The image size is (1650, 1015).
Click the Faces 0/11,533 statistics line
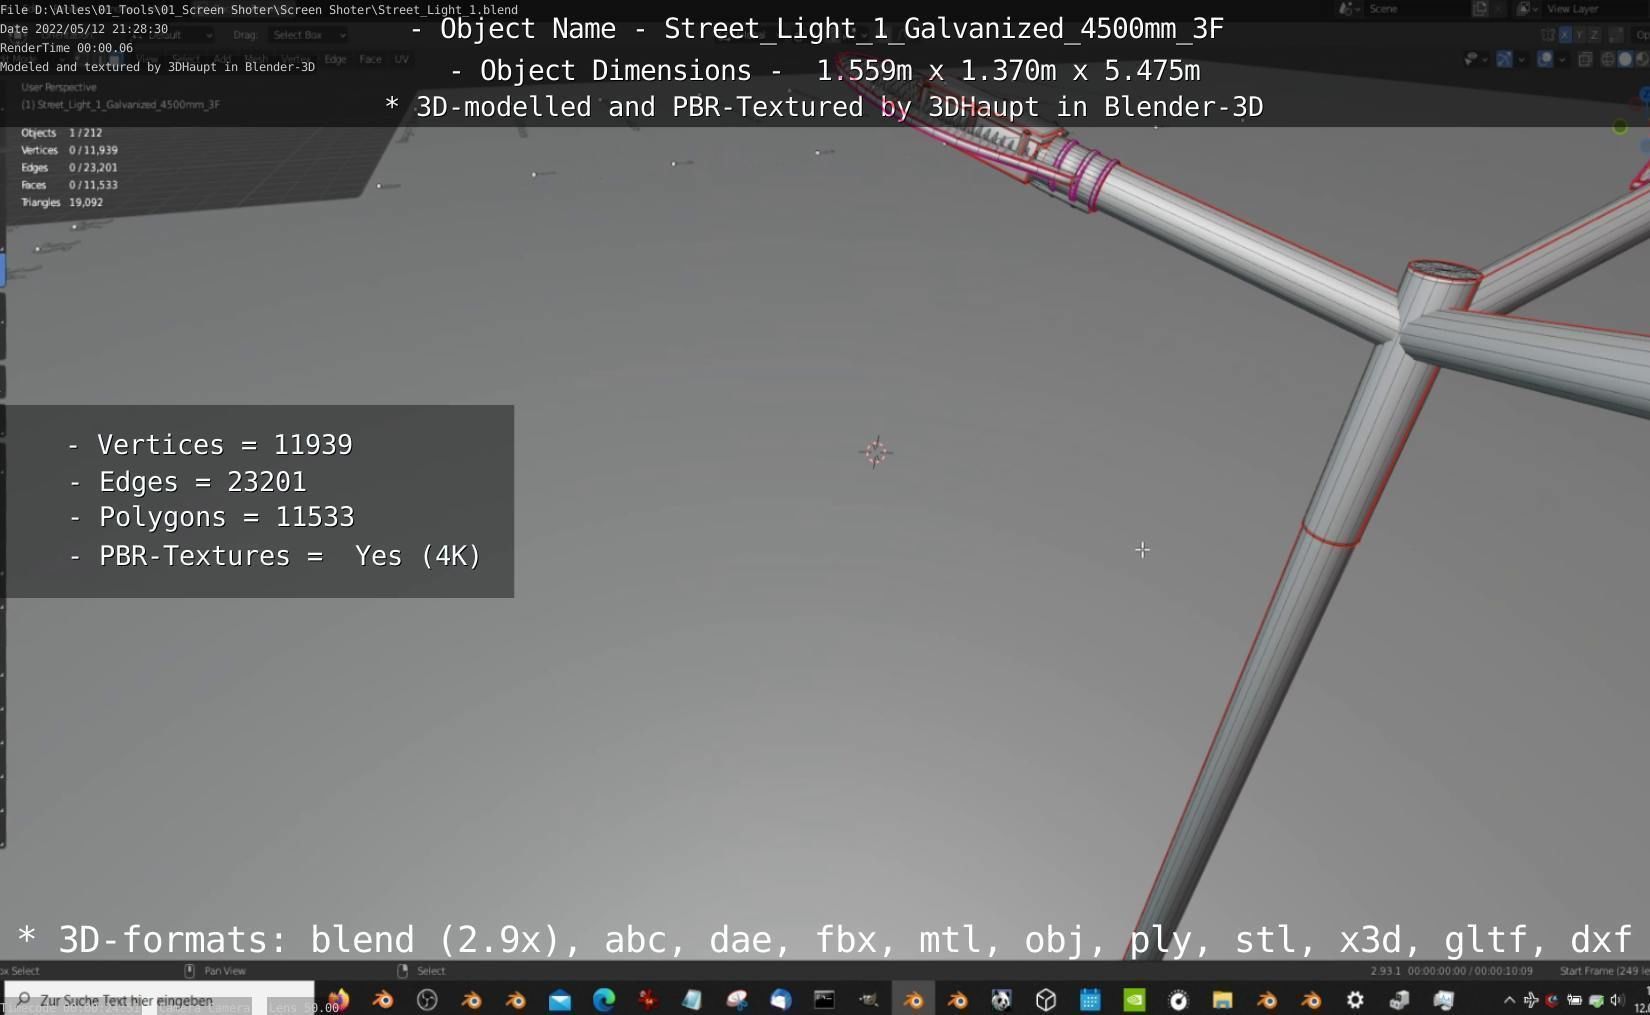69,185
